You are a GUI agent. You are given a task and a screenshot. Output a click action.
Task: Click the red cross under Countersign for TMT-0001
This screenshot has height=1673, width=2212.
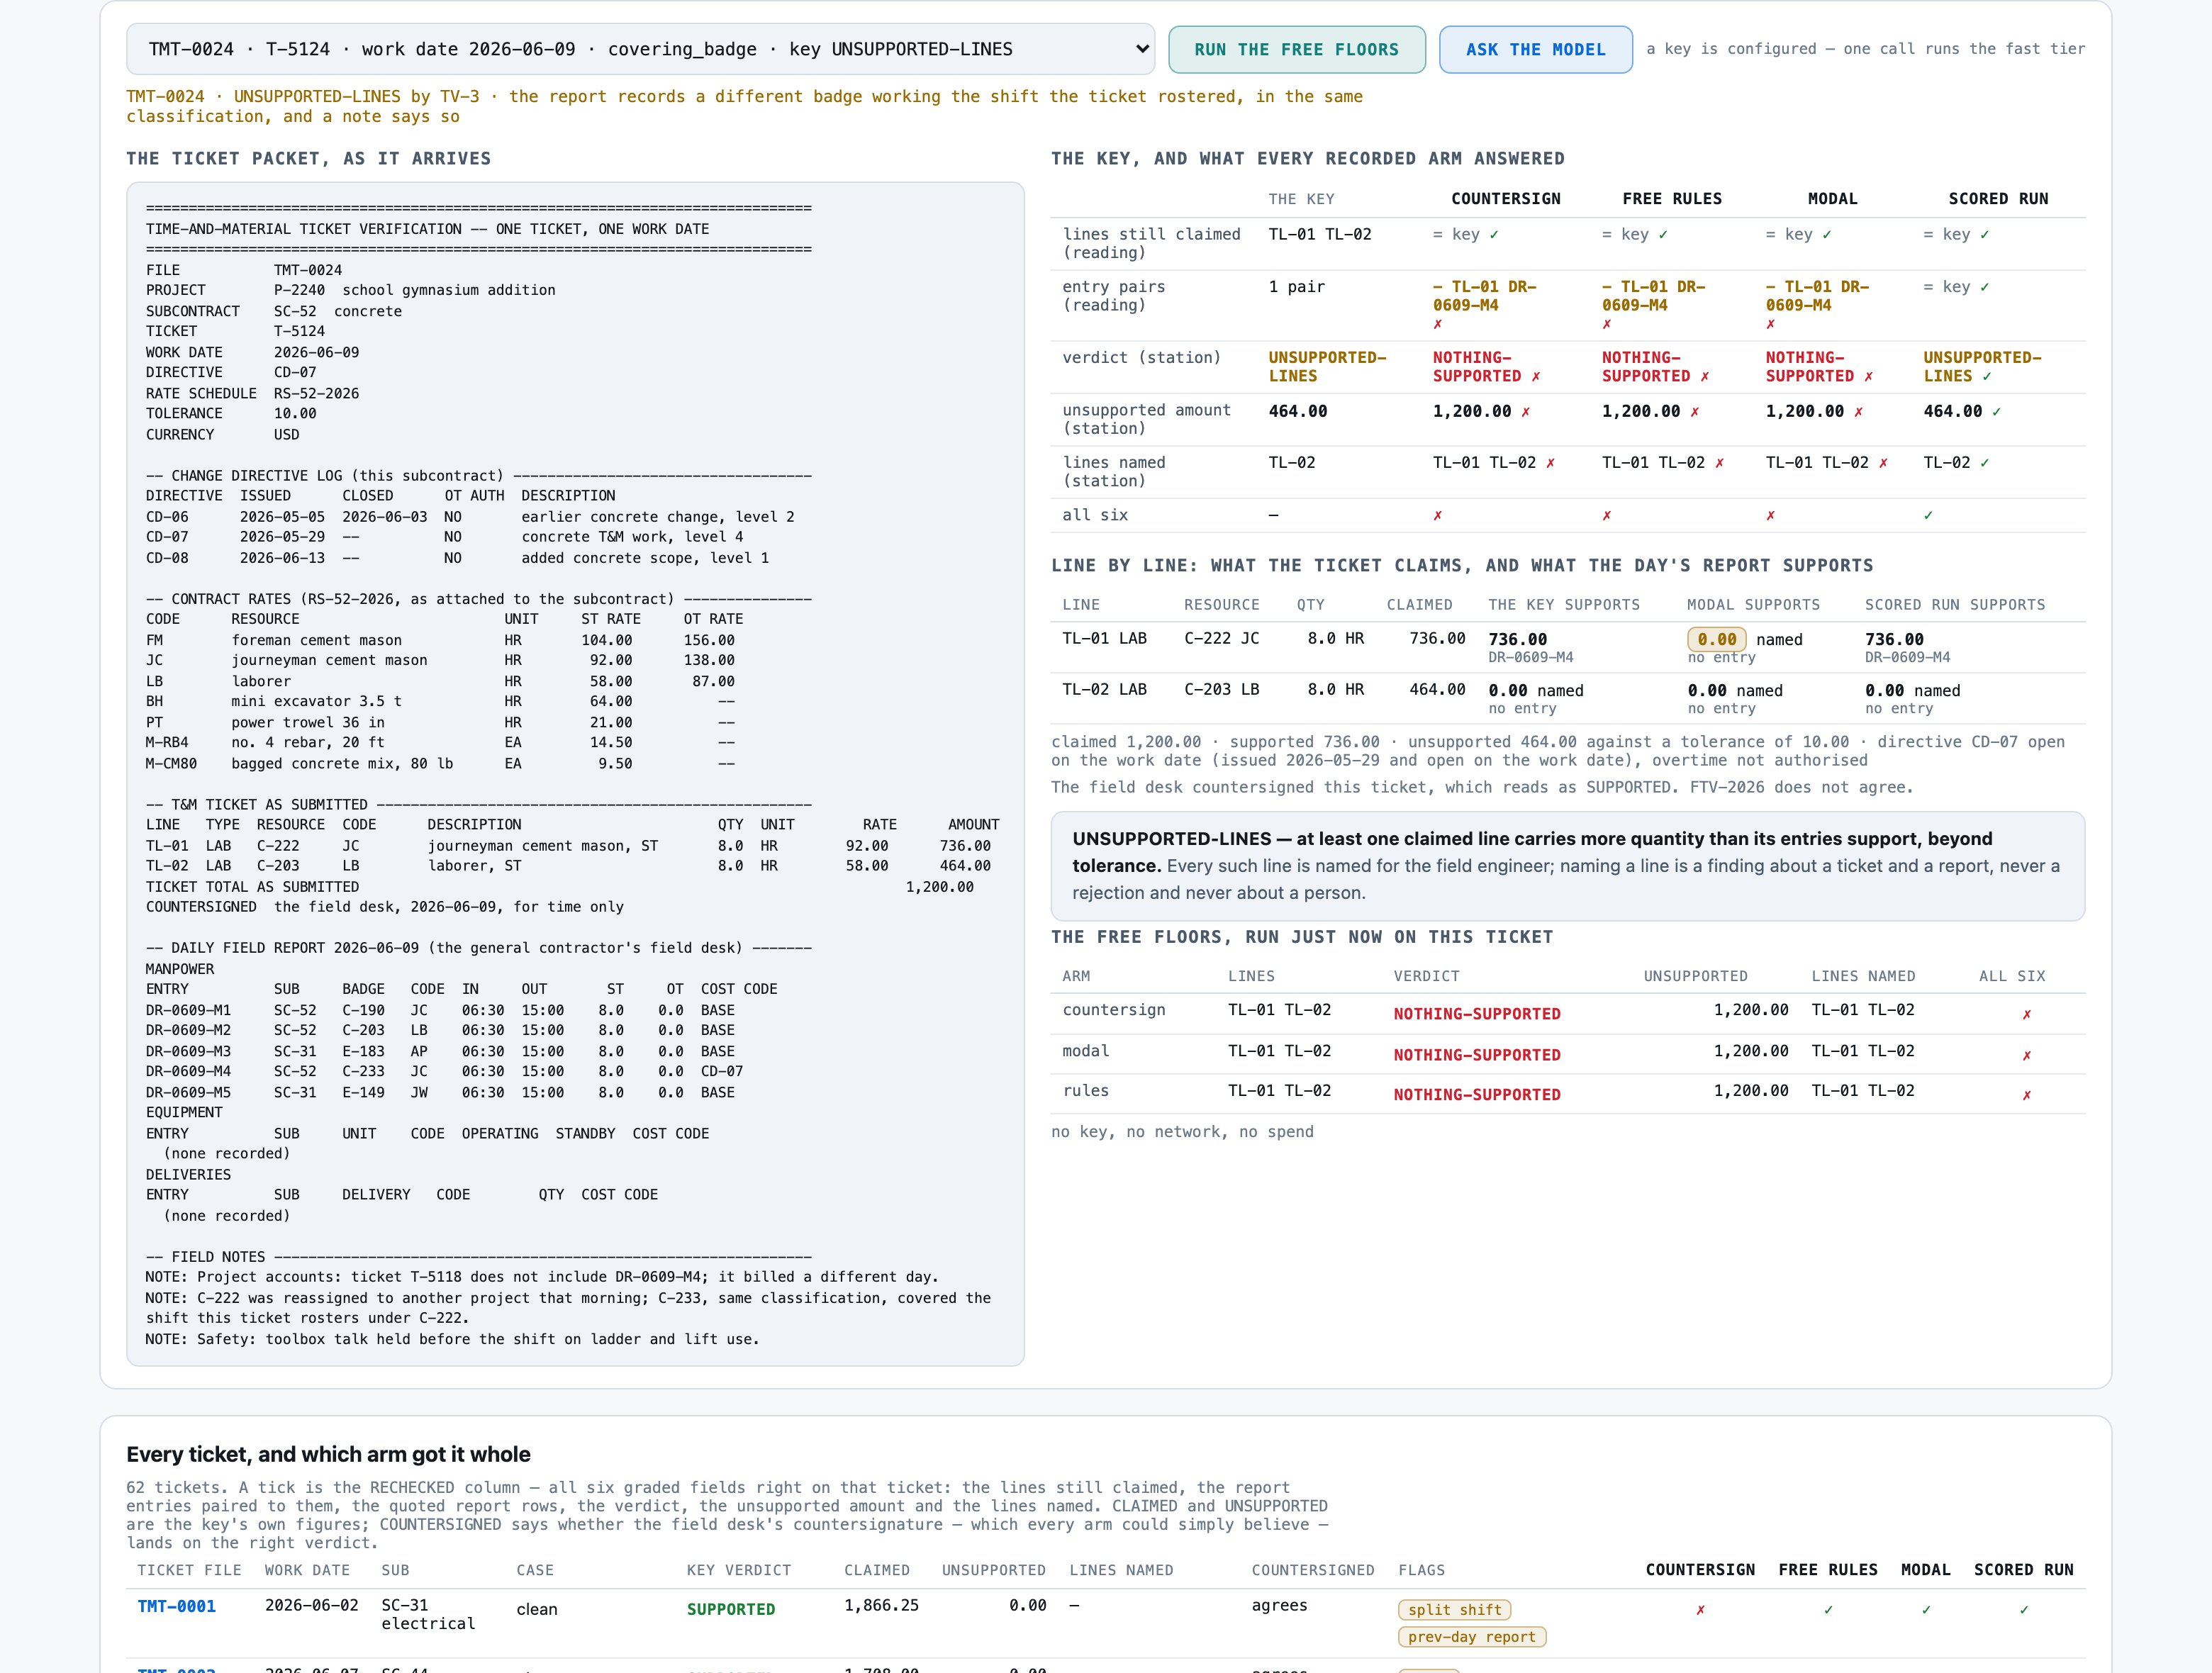pos(1700,1610)
